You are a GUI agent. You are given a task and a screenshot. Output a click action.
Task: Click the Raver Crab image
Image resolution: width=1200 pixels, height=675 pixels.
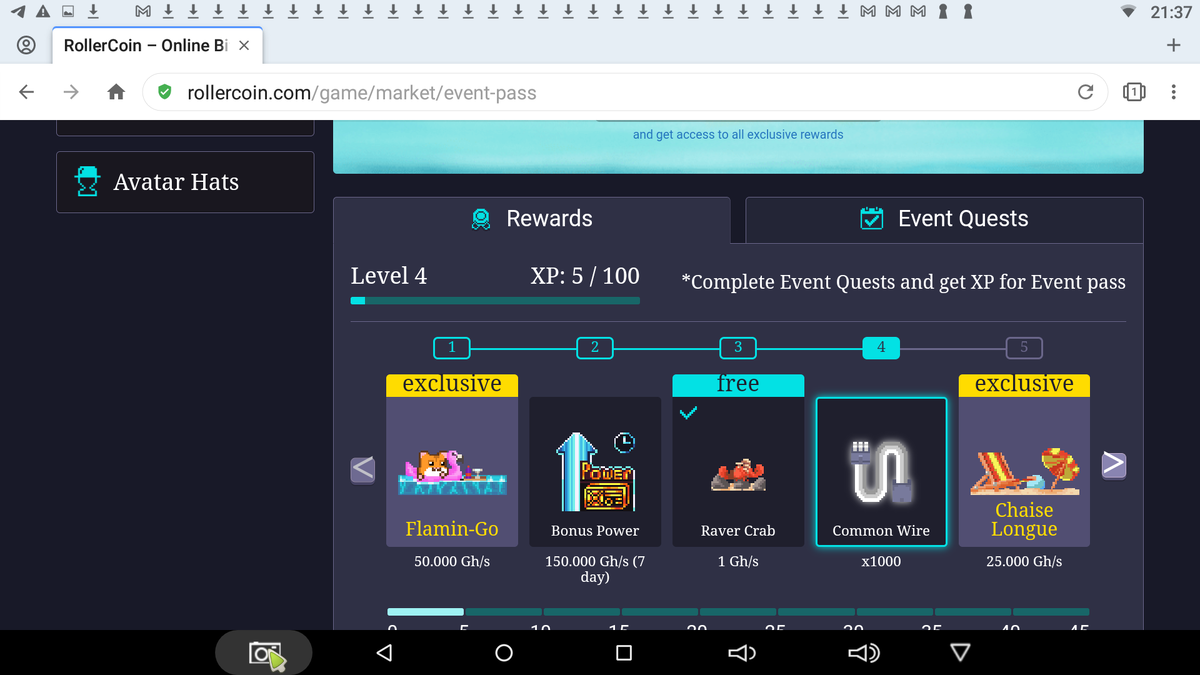pyautogui.click(x=738, y=476)
